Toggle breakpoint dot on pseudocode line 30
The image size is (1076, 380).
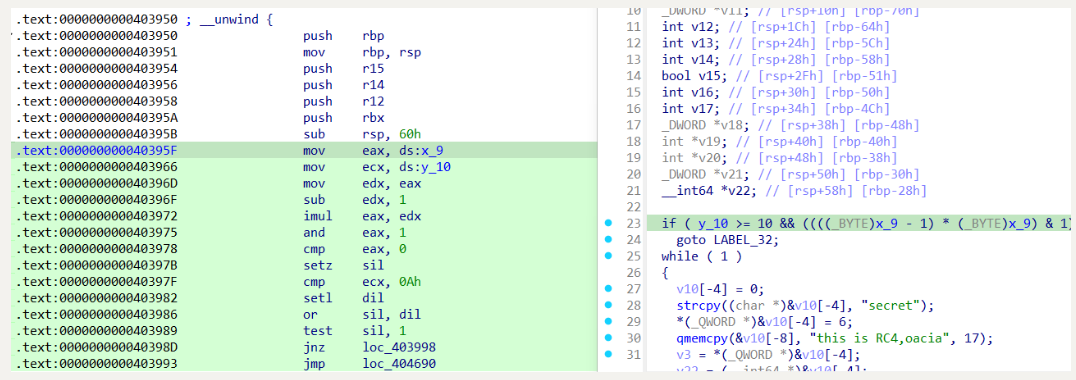(608, 337)
